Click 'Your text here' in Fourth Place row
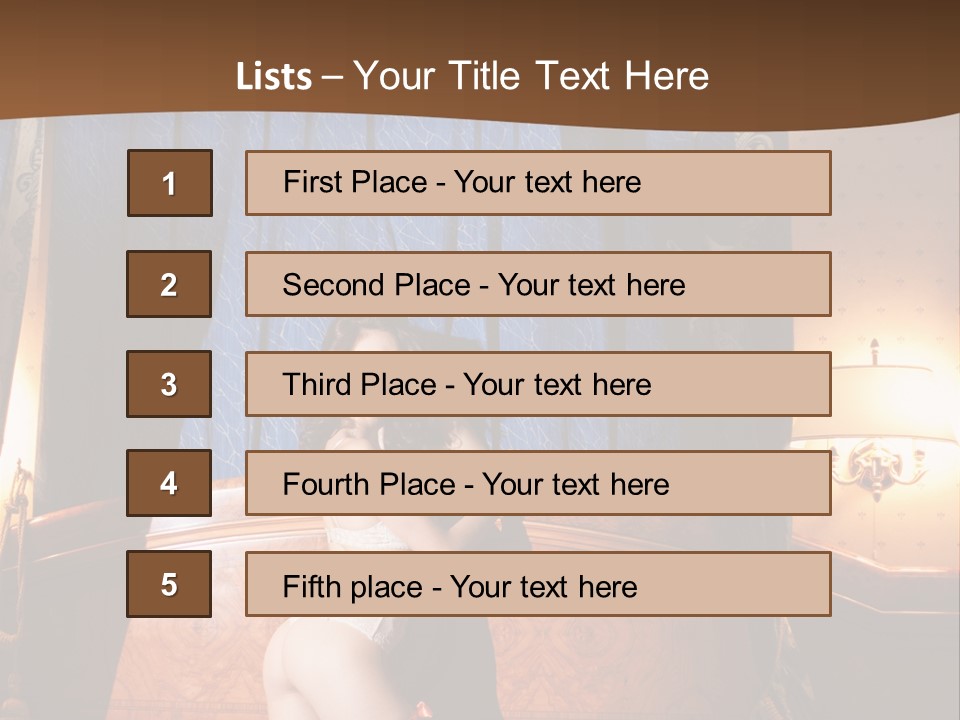The image size is (960, 720). 576,485
